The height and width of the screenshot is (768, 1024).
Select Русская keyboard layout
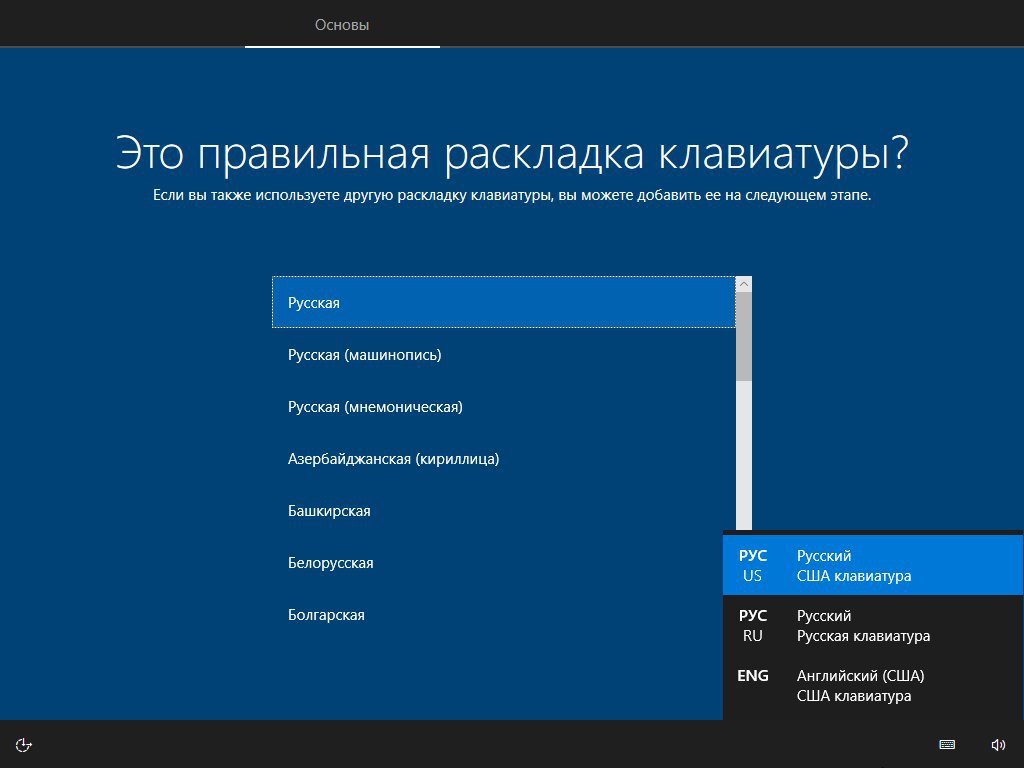(x=504, y=302)
